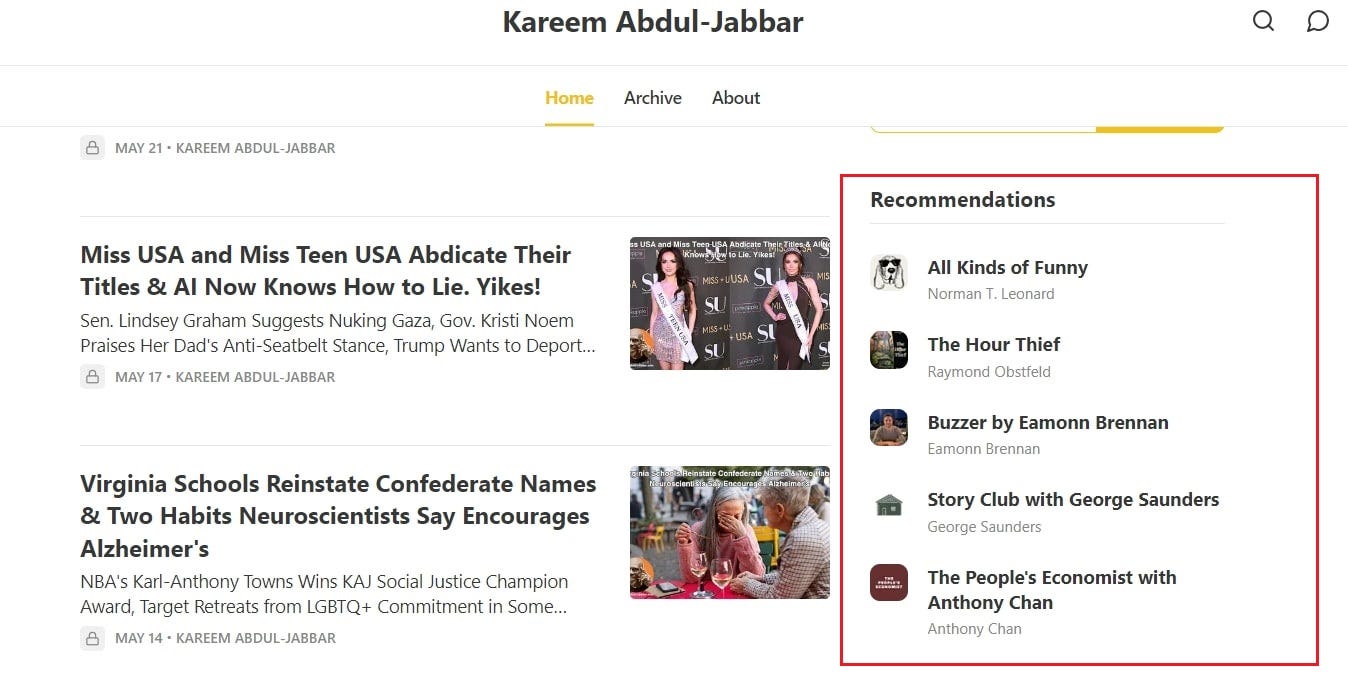Click the All Kinds of Funny dog avatar
Image resolution: width=1348 pixels, height=694 pixels.
click(889, 273)
